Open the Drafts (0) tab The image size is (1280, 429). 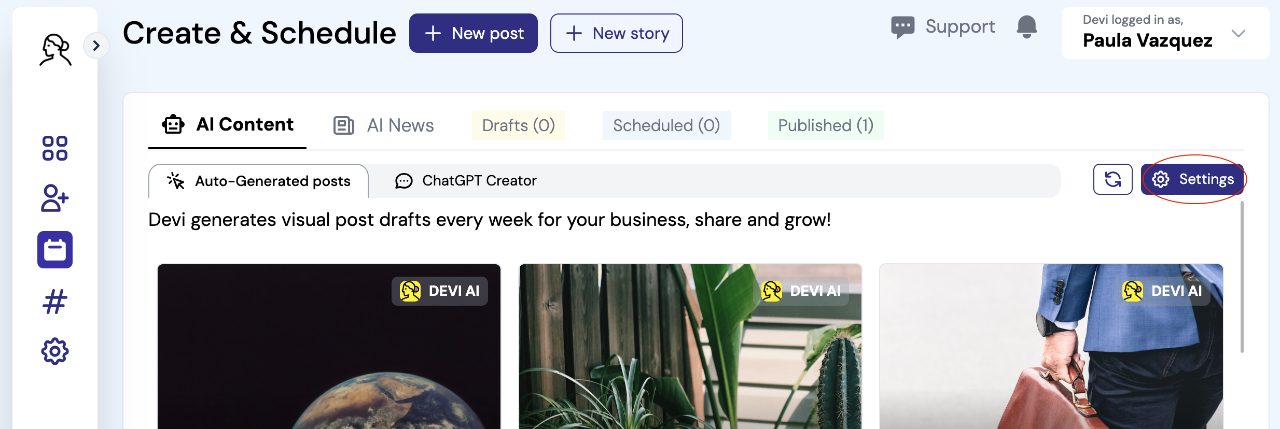518,125
